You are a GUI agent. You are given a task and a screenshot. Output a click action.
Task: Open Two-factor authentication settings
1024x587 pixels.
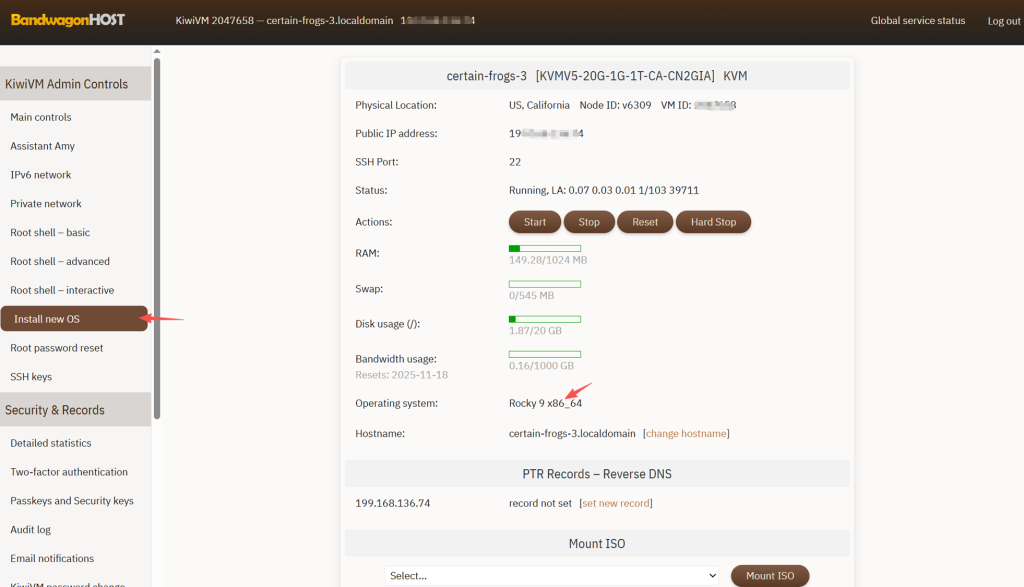[69, 472]
